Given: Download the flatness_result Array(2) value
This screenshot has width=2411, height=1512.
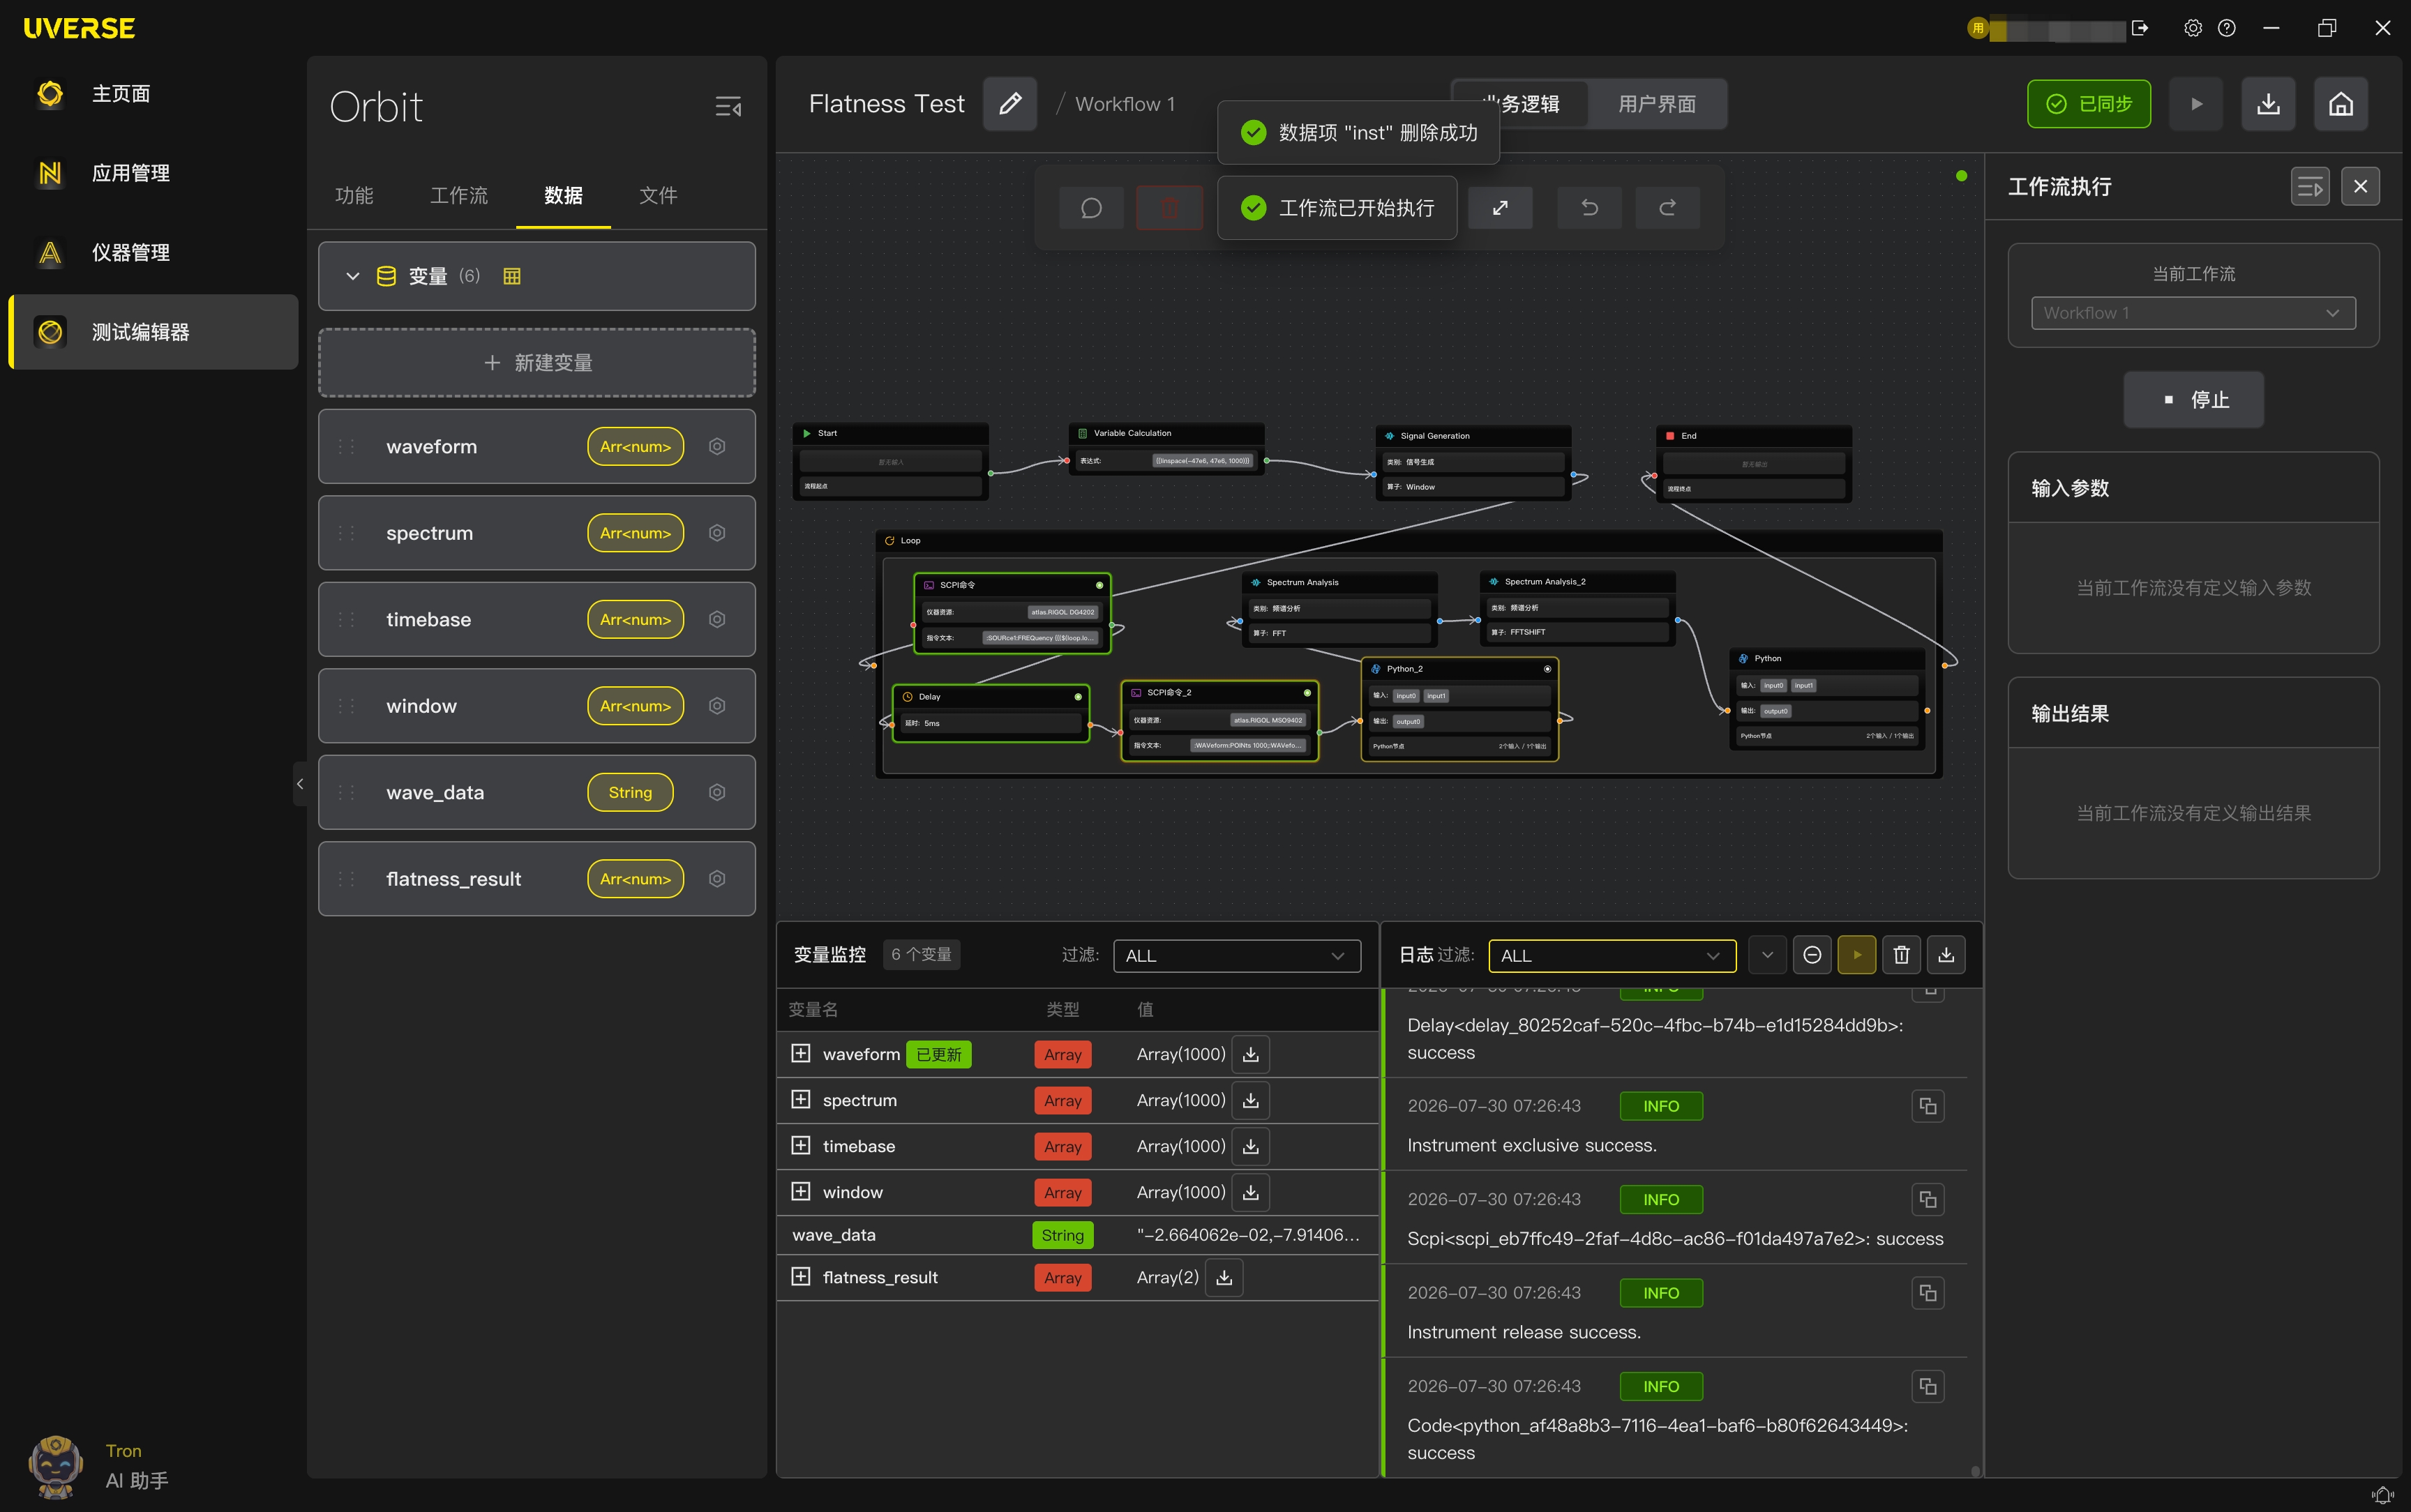Looking at the screenshot, I should pyautogui.click(x=1224, y=1278).
